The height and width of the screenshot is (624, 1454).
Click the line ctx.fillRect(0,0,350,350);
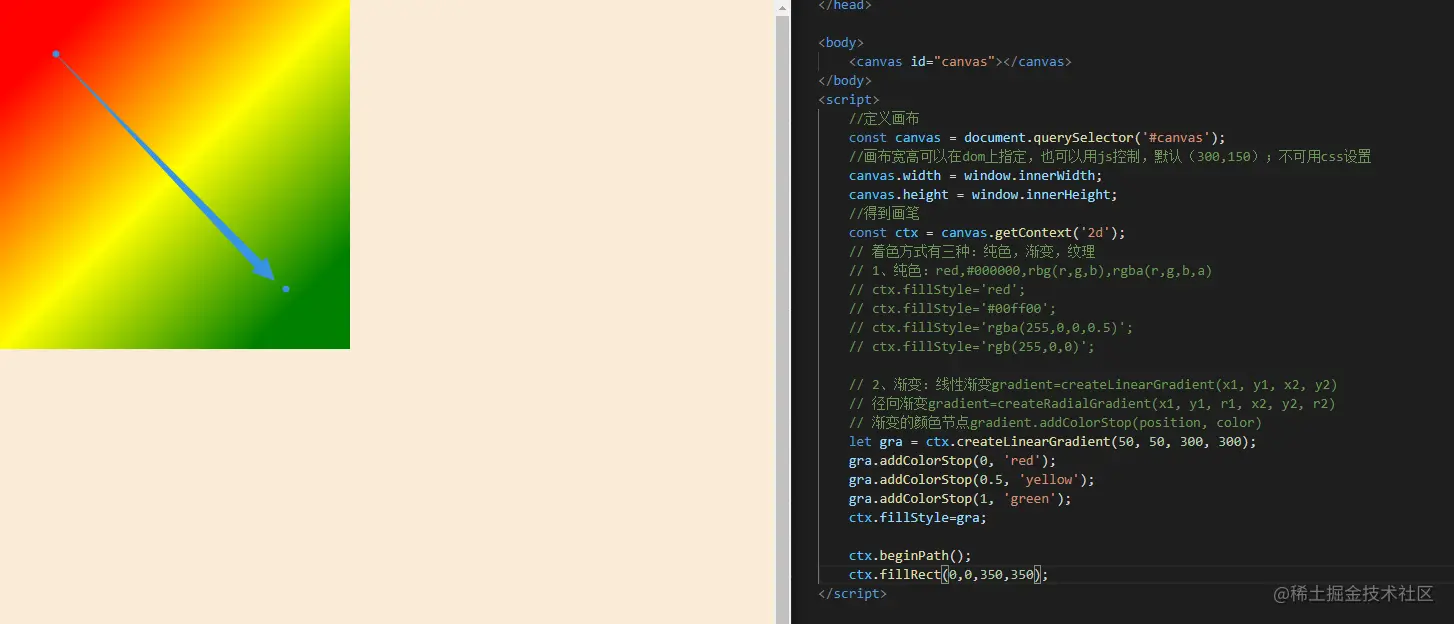(949, 575)
